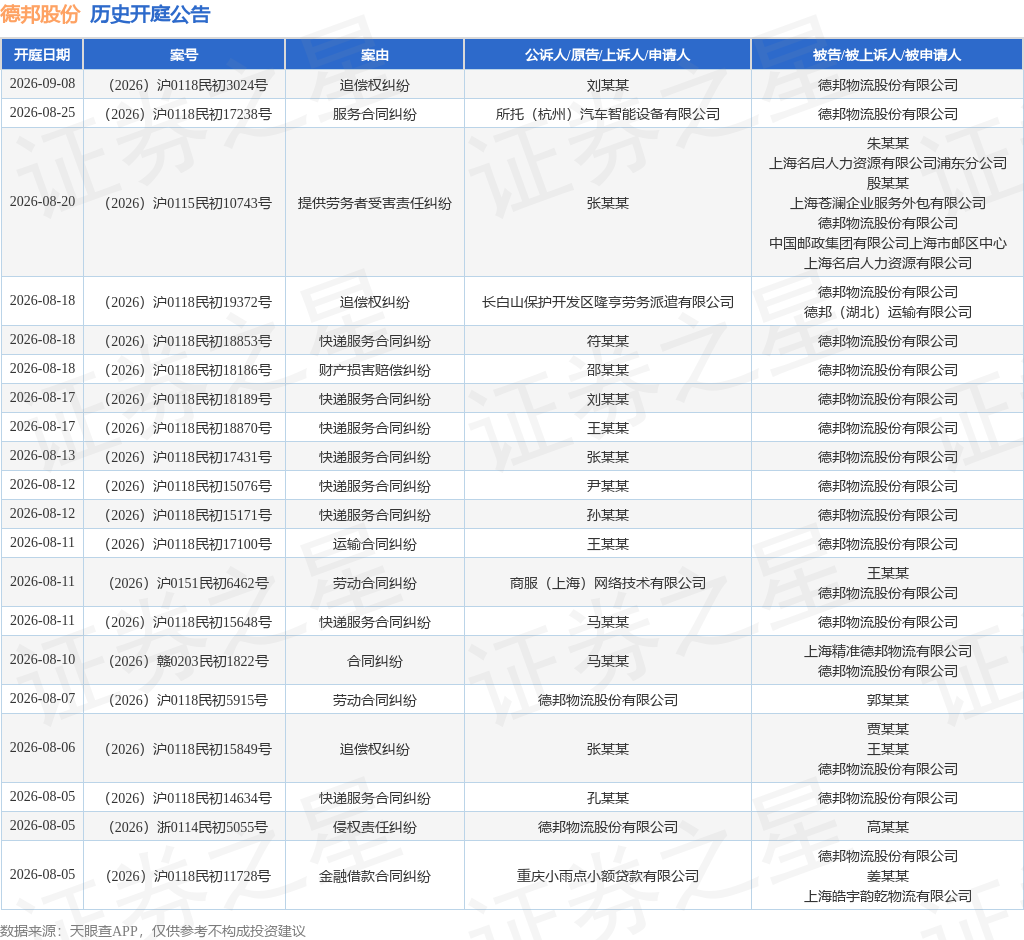The height and width of the screenshot is (940, 1024).
Task: Select case number (2026)沪0118民初3024号
Action: (x=188, y=85)
